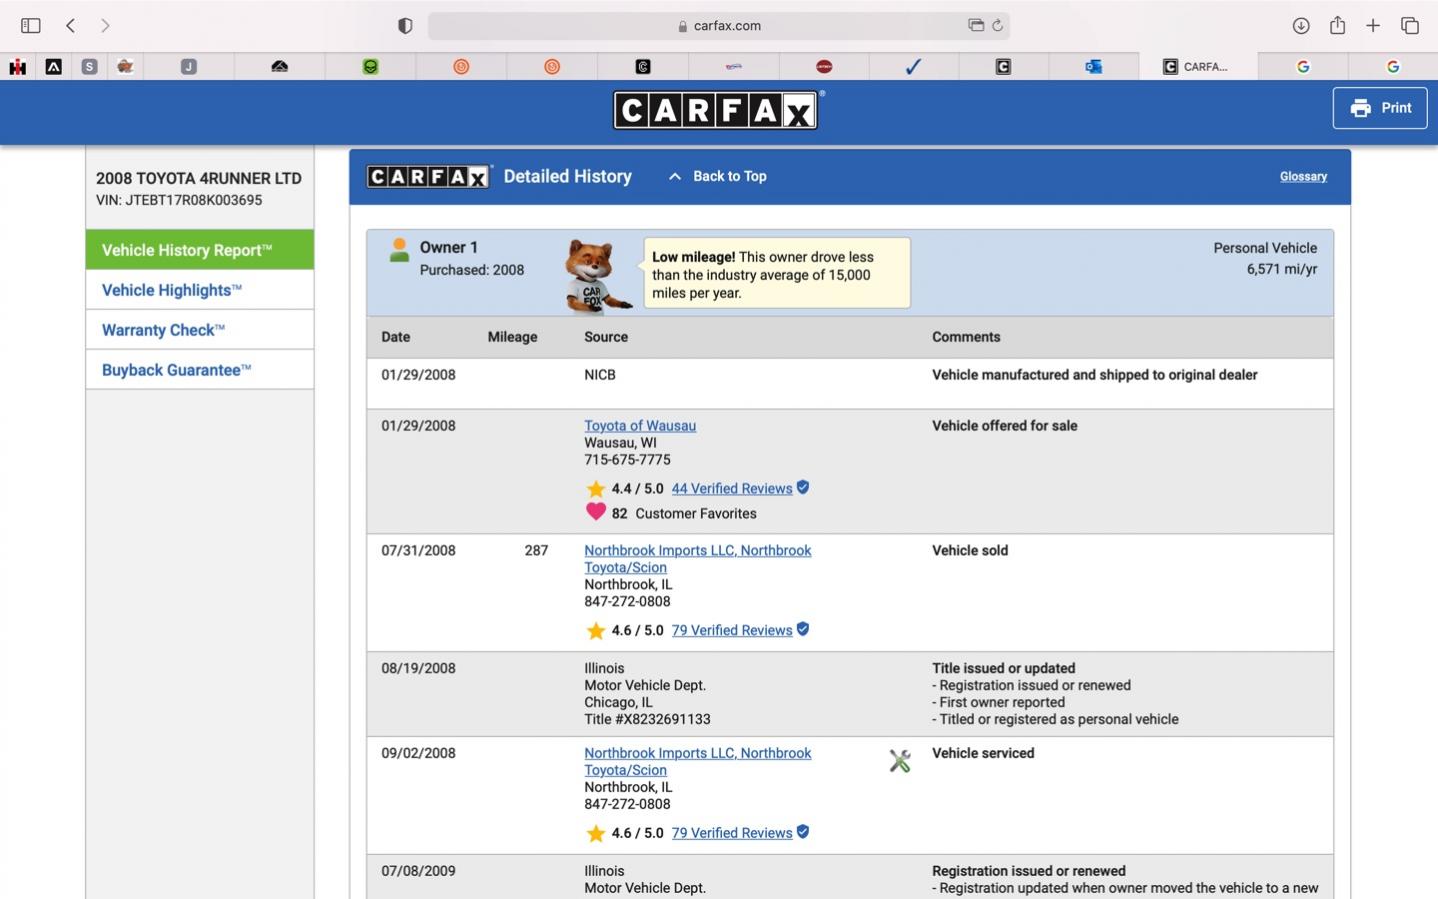Open the downloads icon in toolbar
Screen dimensions: 1438x899
point(1301,26)
